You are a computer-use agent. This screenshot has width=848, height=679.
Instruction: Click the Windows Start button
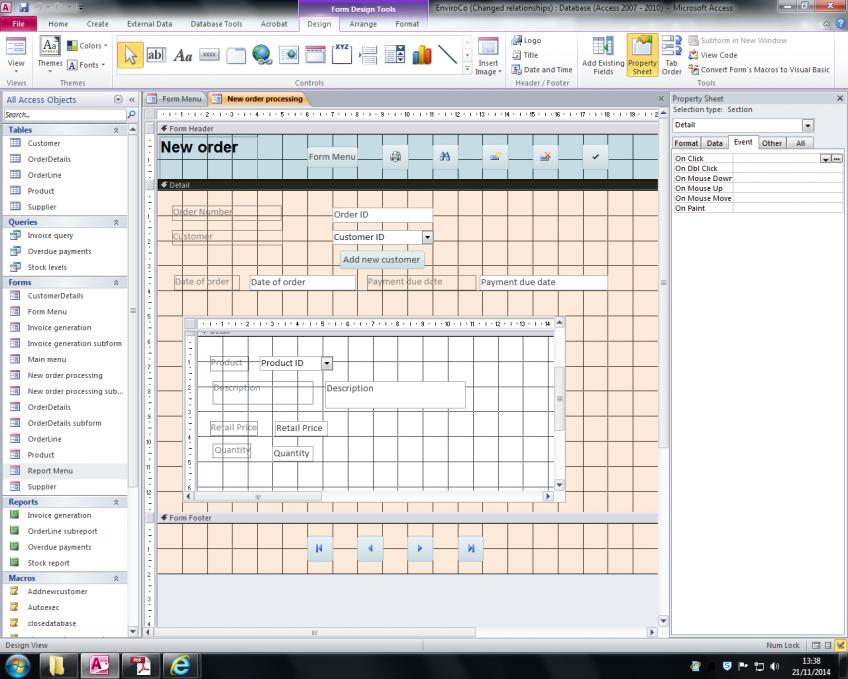17,665
